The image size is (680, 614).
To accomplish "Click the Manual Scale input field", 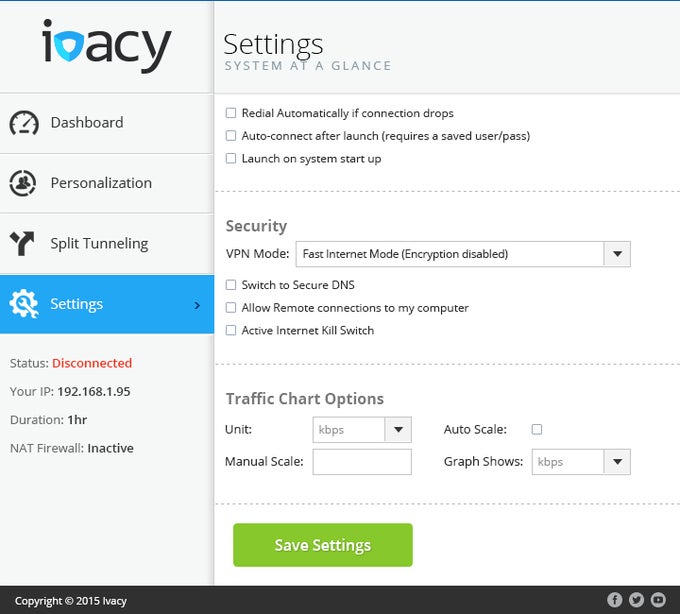I will [x=362, y=462].
